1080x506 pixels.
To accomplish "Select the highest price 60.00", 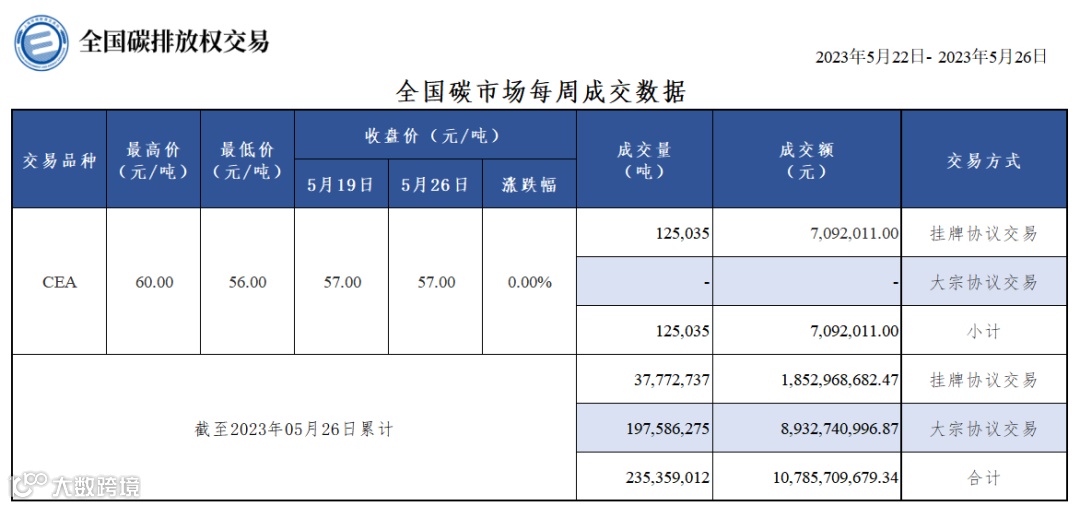I will (x=153, y=282).
